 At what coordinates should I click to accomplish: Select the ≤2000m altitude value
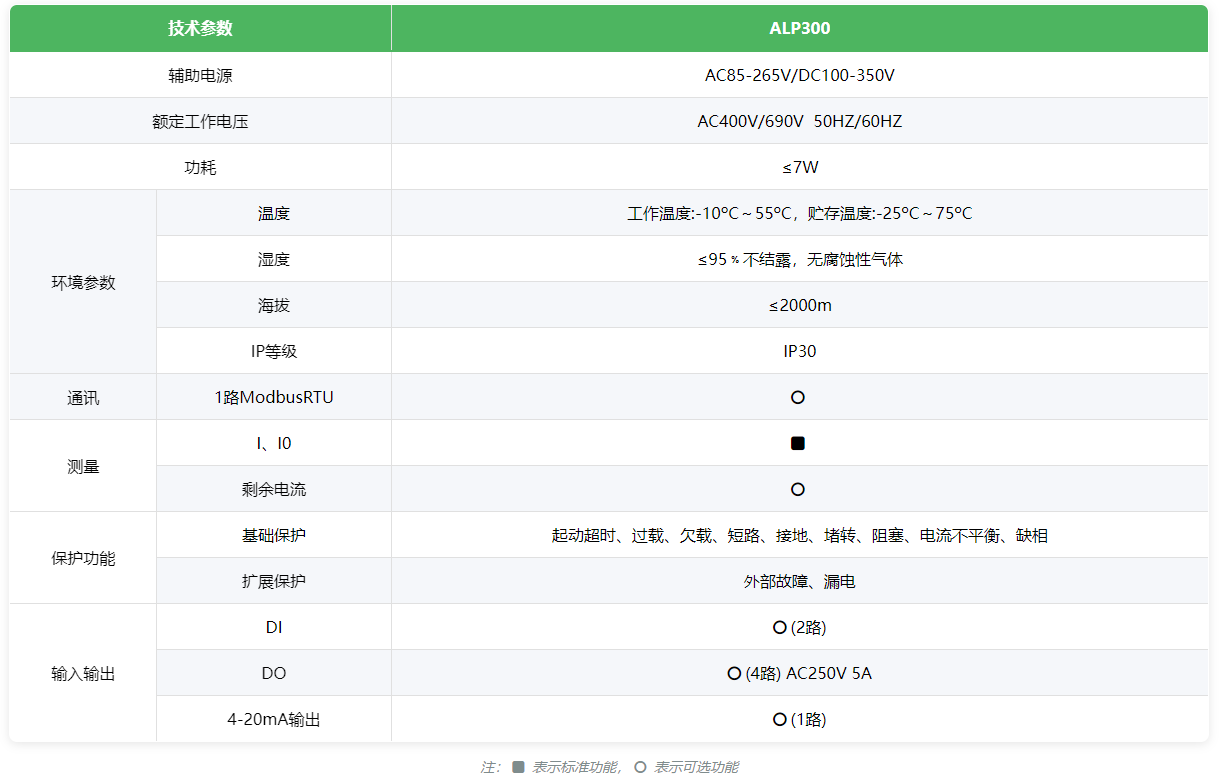pos(799,305)
